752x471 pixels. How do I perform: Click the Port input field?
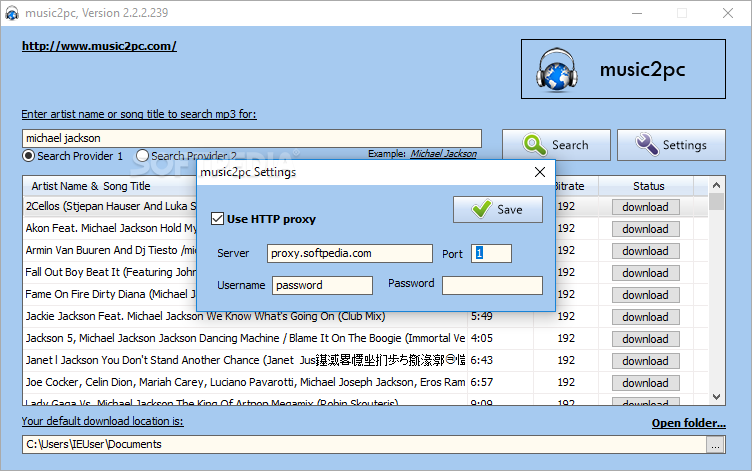pos(491,253)
